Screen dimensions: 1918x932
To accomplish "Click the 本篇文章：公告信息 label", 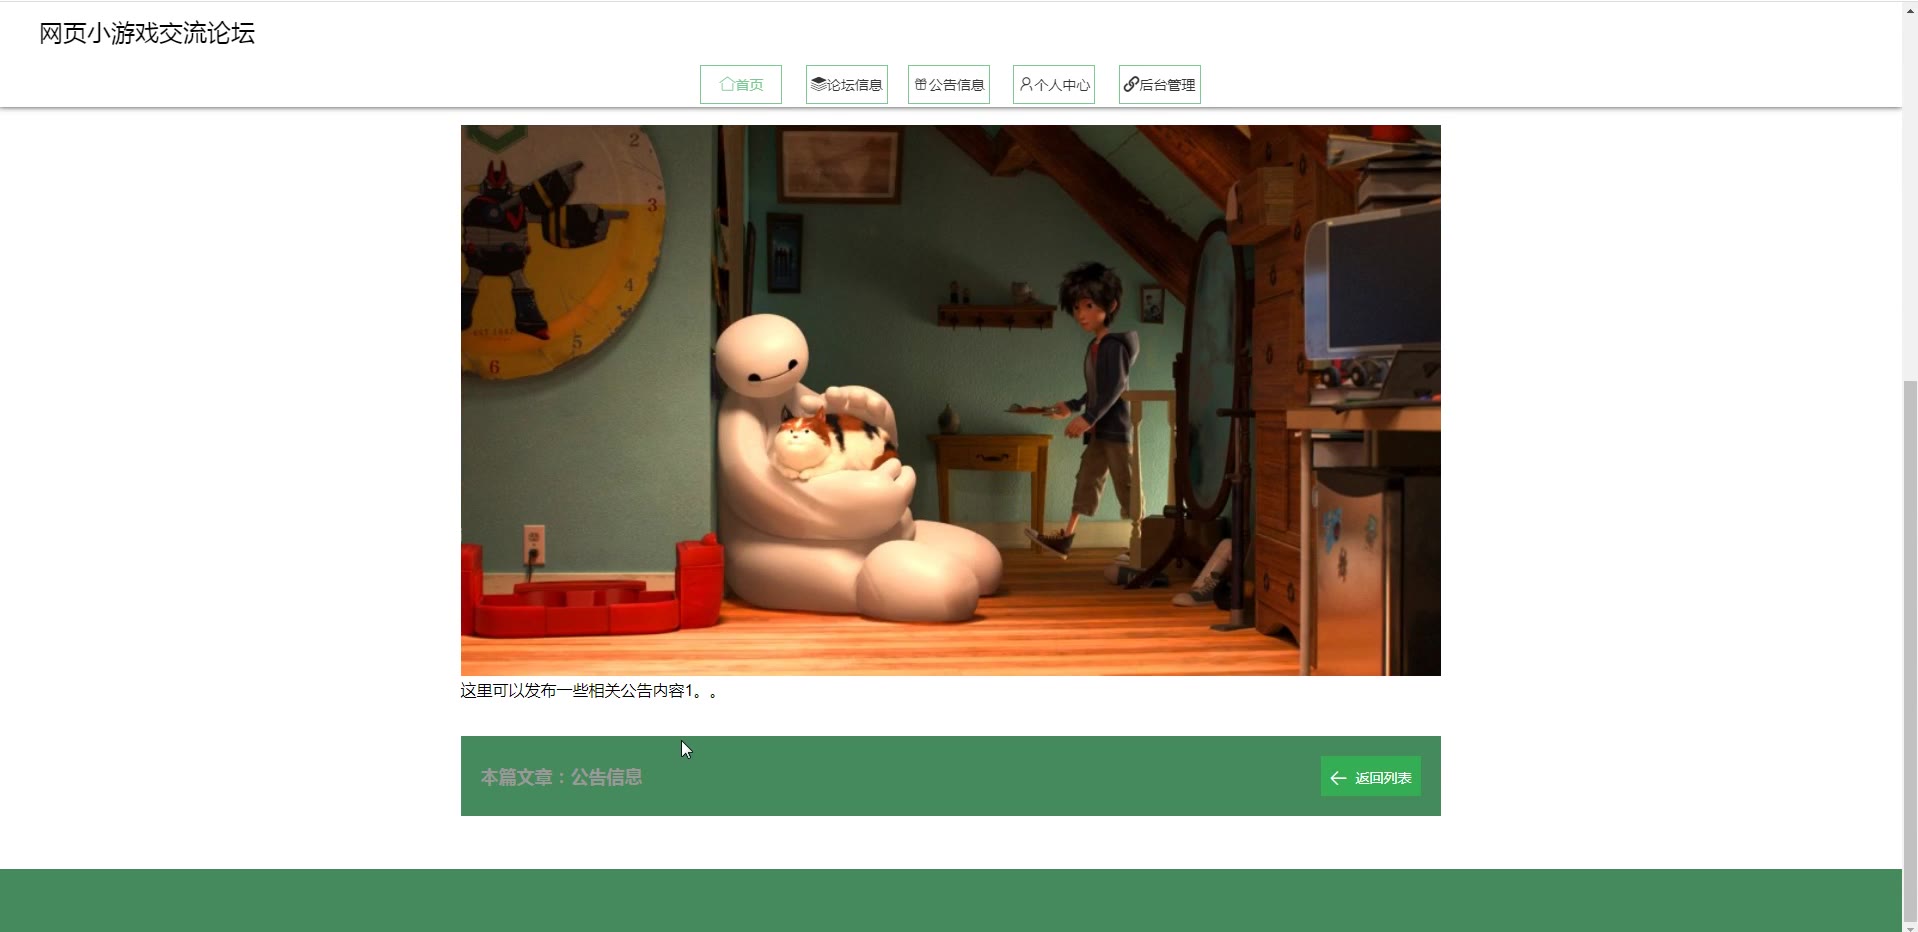I will click(x=561, y=777).
